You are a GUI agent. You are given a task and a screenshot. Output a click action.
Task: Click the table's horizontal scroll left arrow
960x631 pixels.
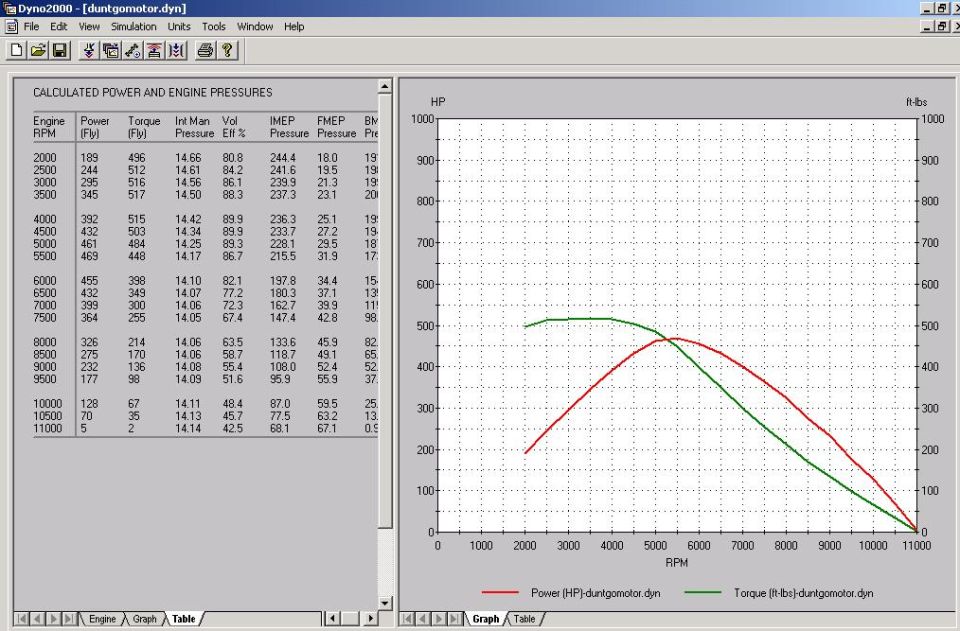[332, 619]
